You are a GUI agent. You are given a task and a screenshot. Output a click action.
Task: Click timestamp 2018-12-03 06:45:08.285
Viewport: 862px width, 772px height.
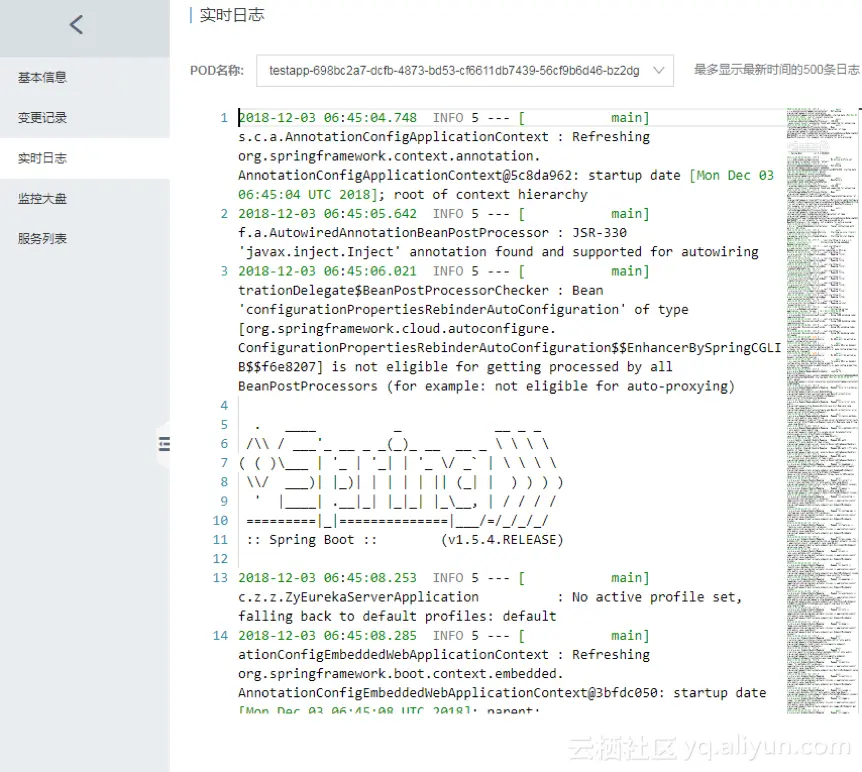pos(328,636)
